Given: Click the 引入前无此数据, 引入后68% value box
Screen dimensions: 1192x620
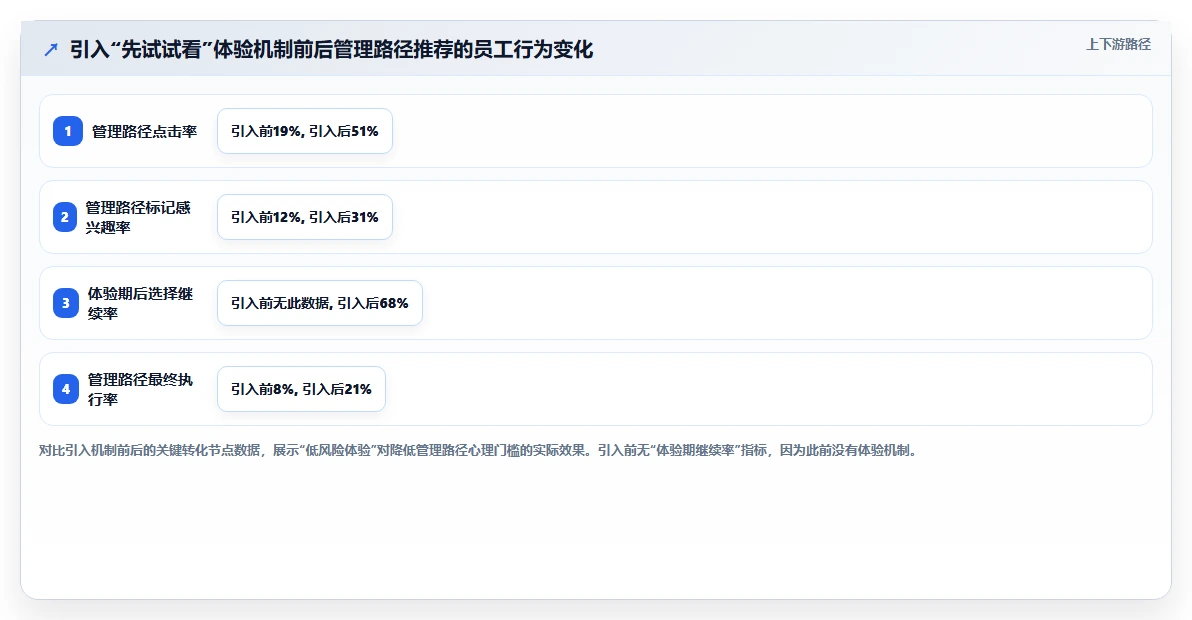Looking at the screenshot, I should (x=320, y=302).
